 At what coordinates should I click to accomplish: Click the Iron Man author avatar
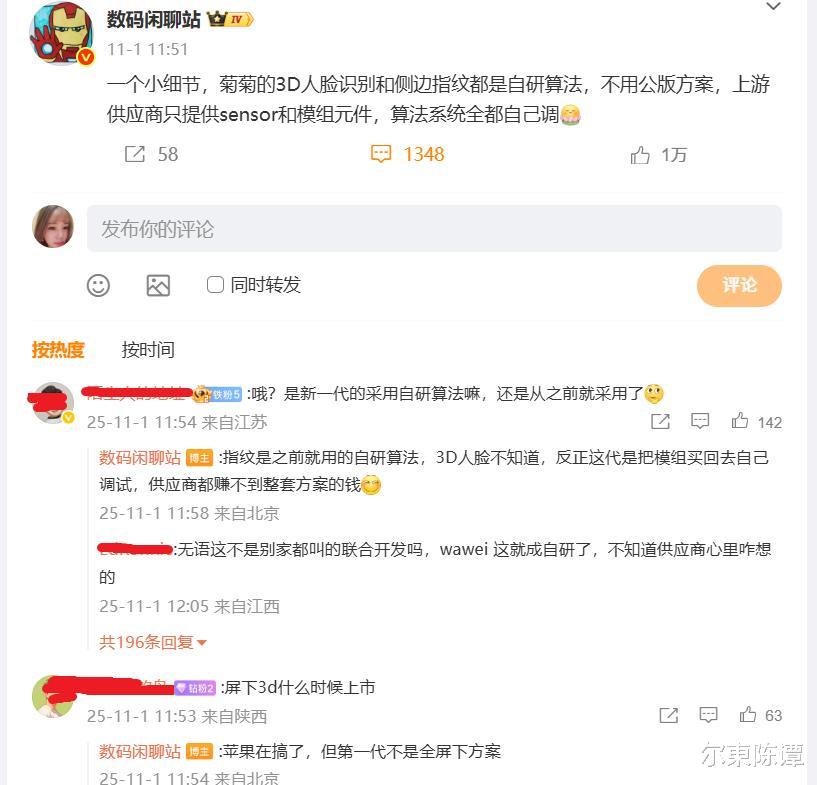61,33
